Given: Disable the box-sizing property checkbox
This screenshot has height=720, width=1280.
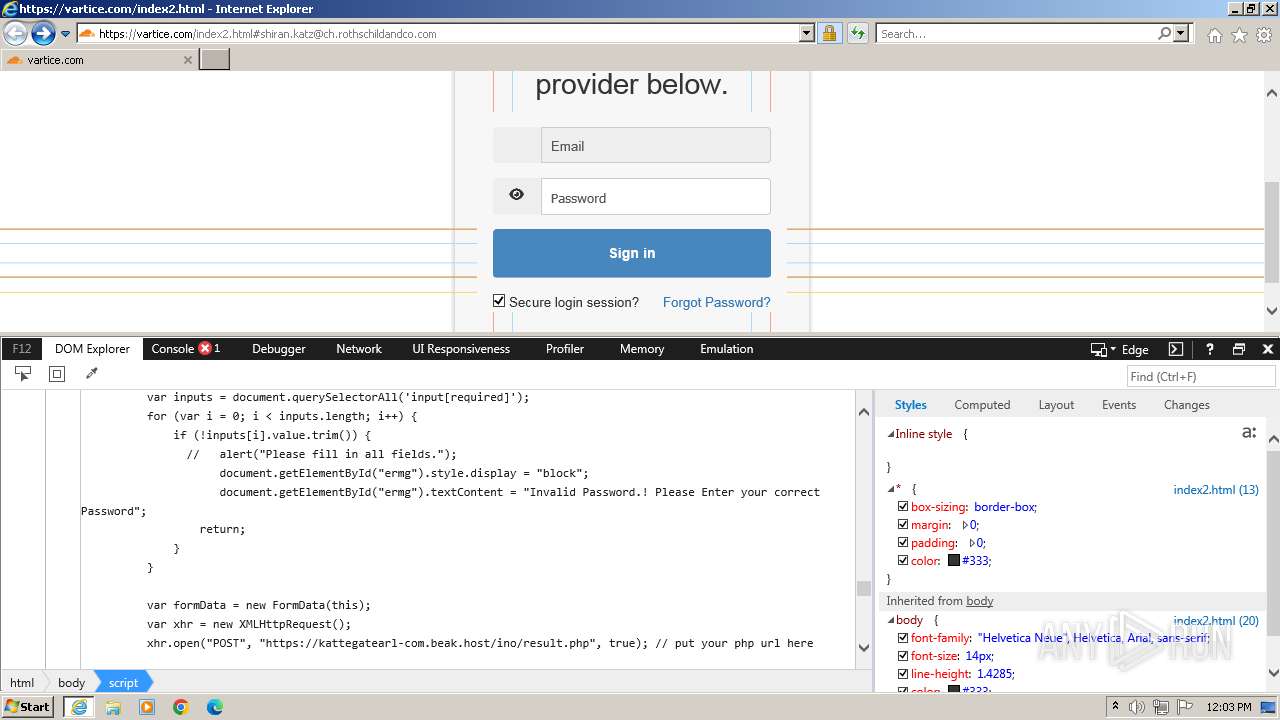Looking at the screenshot, I should (x=903, y=507).
